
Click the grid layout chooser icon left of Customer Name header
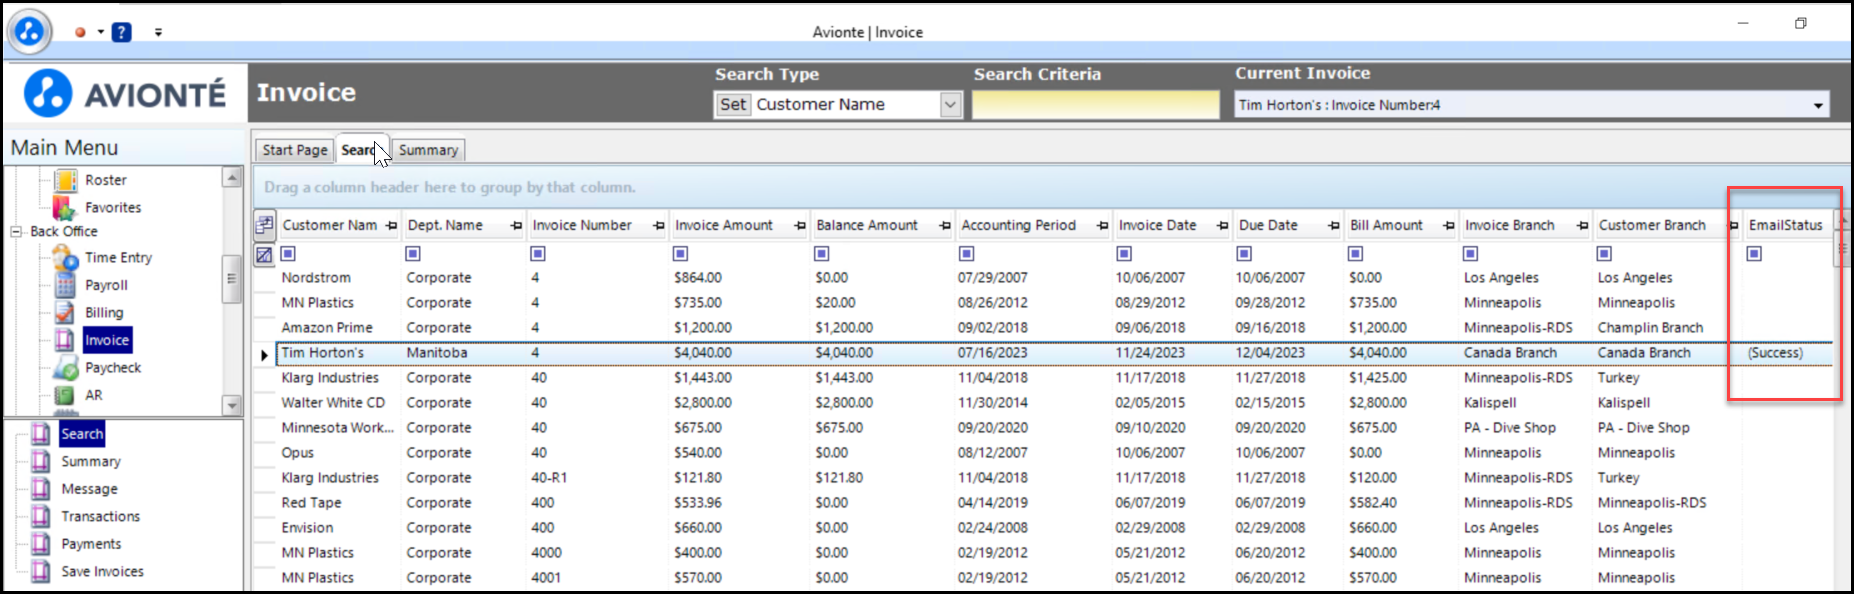[264, 225]
